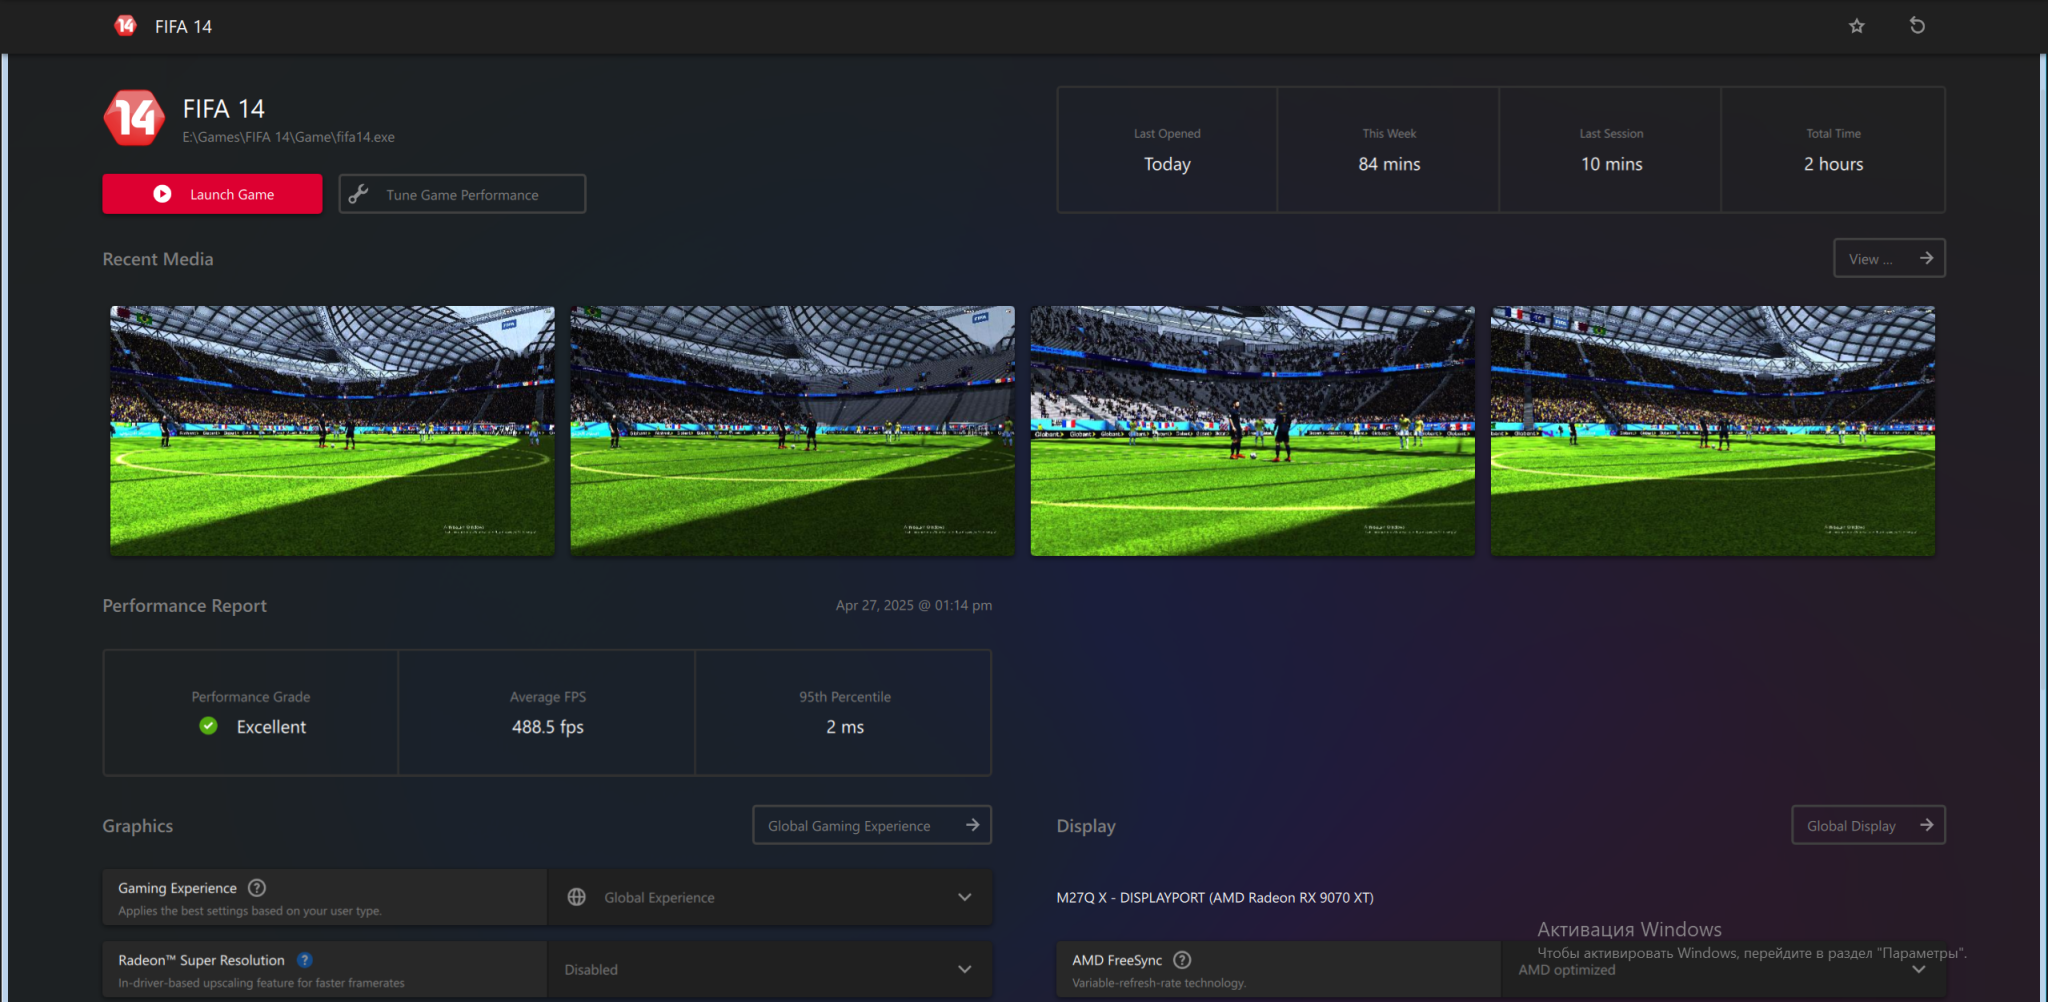Open the fourth recent media screenshot
2048x1002 pixels.
[1712, 431]
